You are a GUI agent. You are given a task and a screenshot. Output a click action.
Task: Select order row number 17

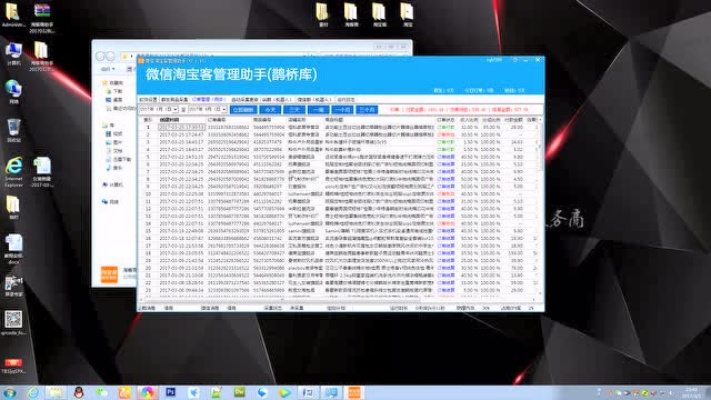338,246
